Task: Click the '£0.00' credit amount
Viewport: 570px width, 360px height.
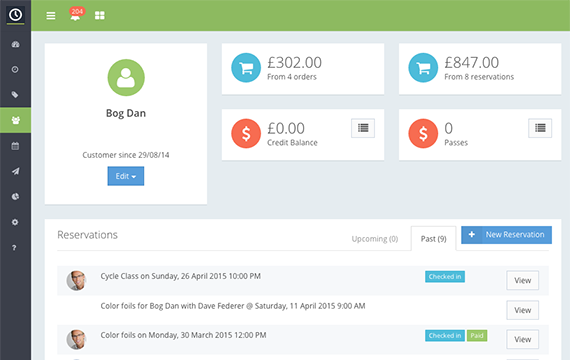Action: pyautogui.click(x=286, y=128)
